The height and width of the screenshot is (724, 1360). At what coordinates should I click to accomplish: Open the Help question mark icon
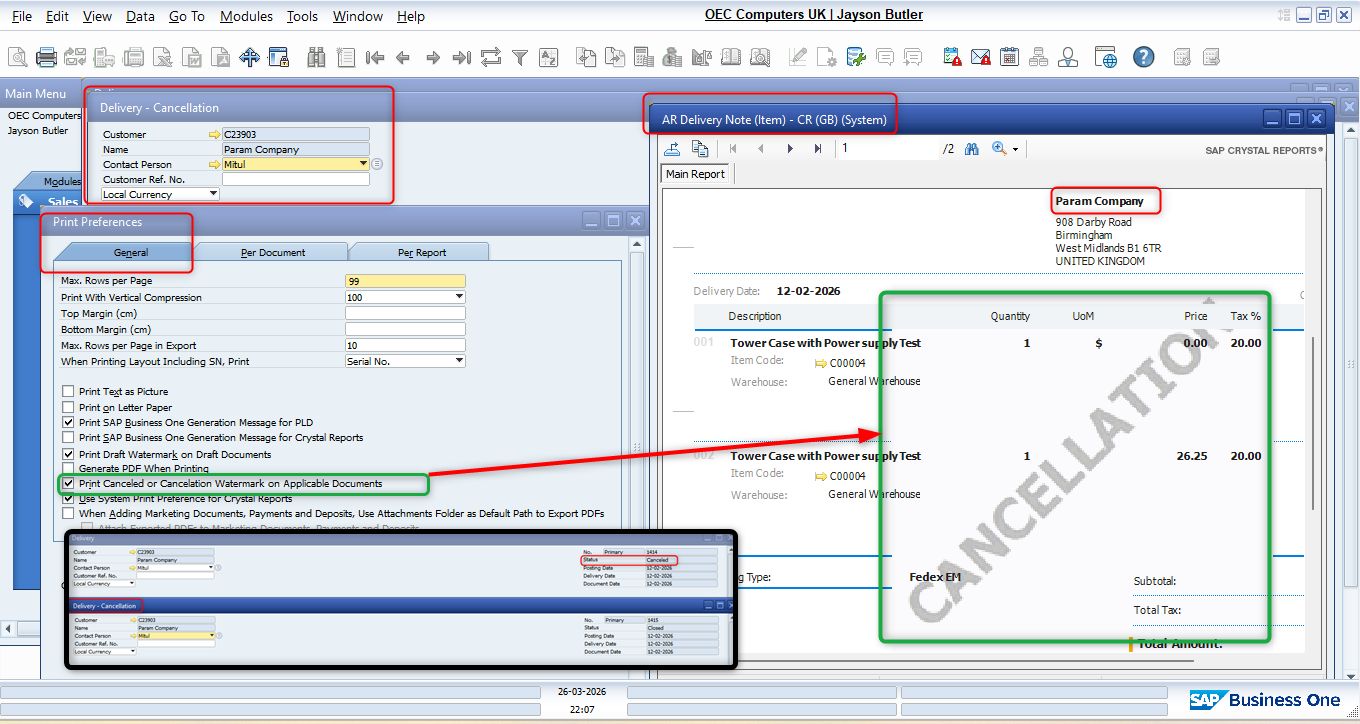[x=1143, y=57]
